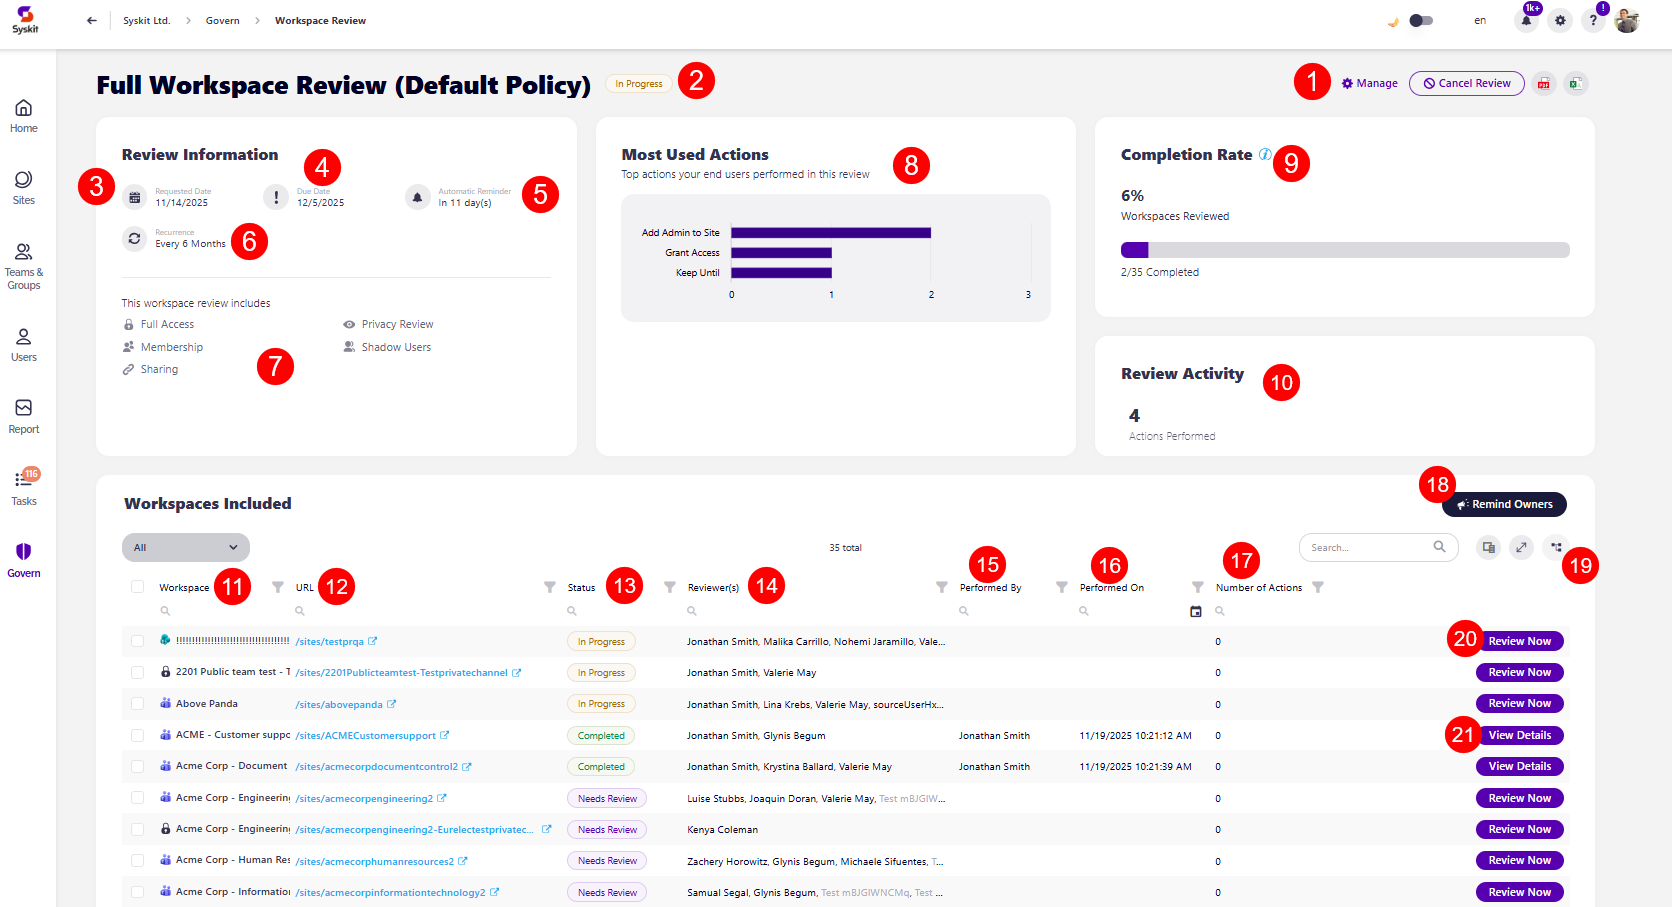
Task: Navigate to Govern via the breadcrumb
Action: point(222,20)
